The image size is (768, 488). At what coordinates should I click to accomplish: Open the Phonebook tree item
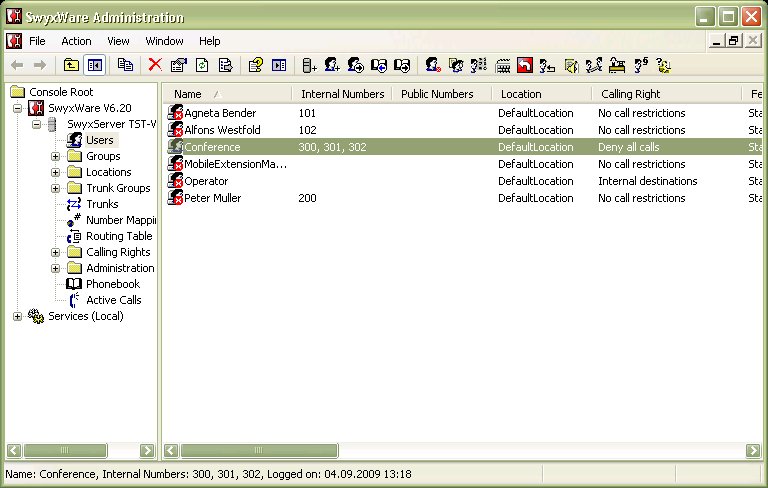tap(113, 284)
